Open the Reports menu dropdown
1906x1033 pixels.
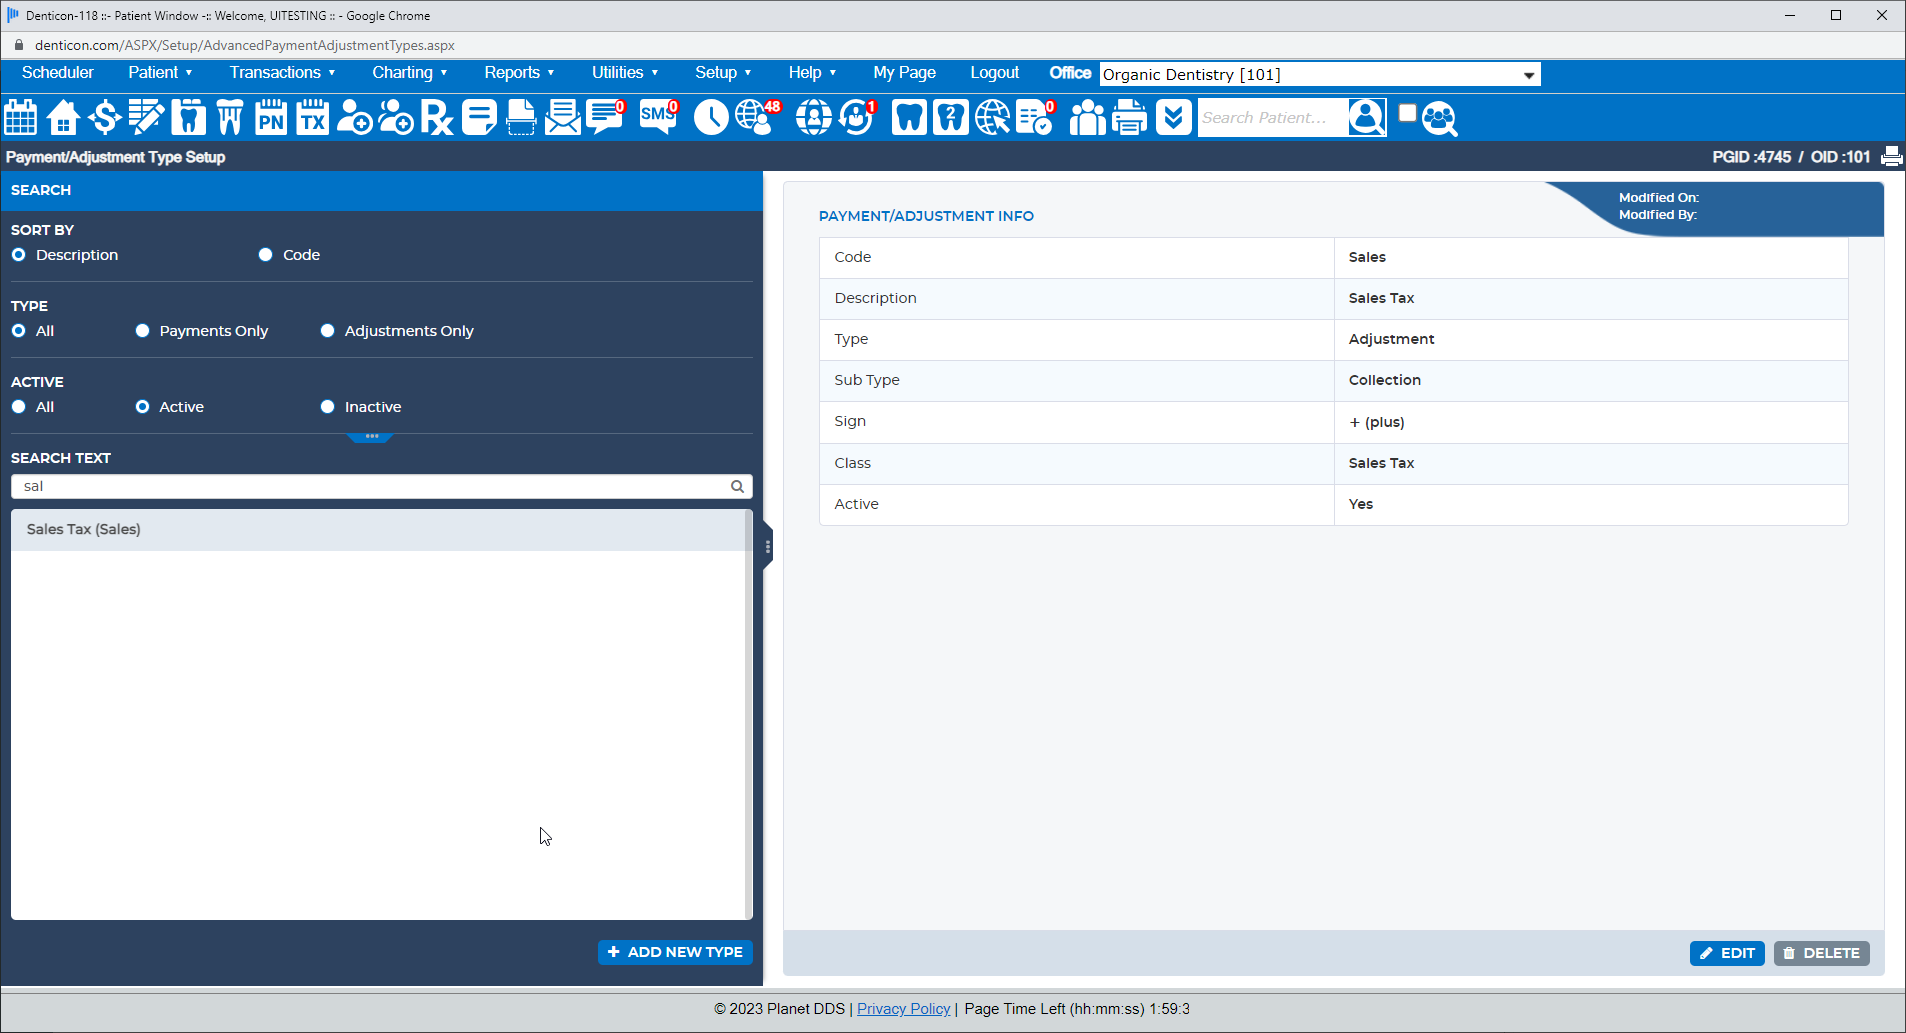[519, 73]
